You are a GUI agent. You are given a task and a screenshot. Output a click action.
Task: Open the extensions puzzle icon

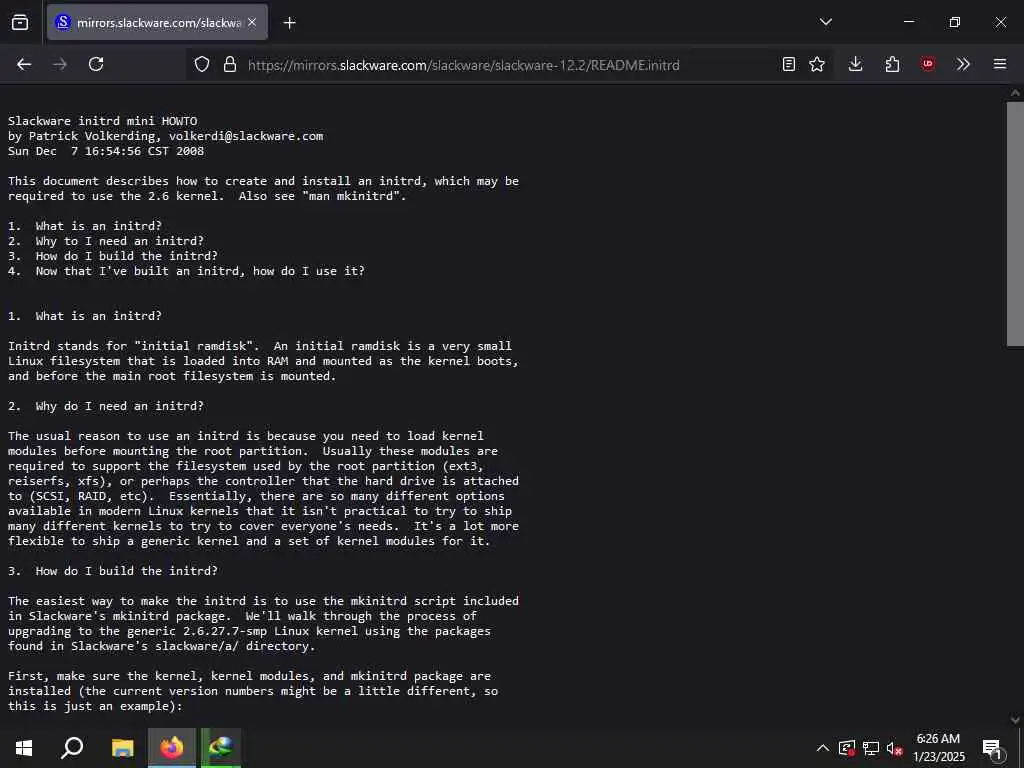coord(892,64)
